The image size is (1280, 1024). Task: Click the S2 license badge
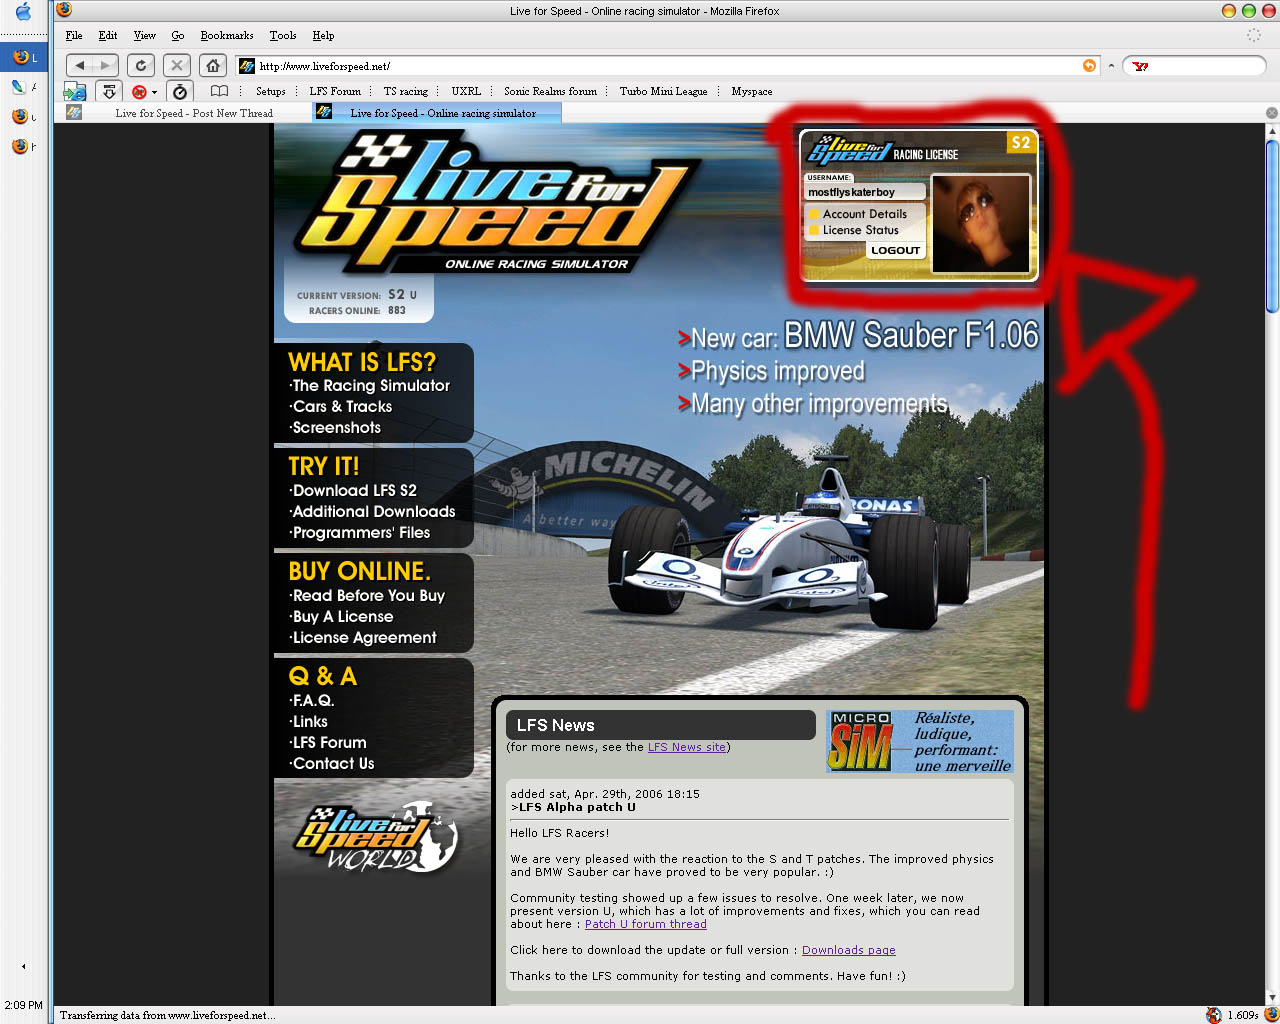coord(1020,143)
